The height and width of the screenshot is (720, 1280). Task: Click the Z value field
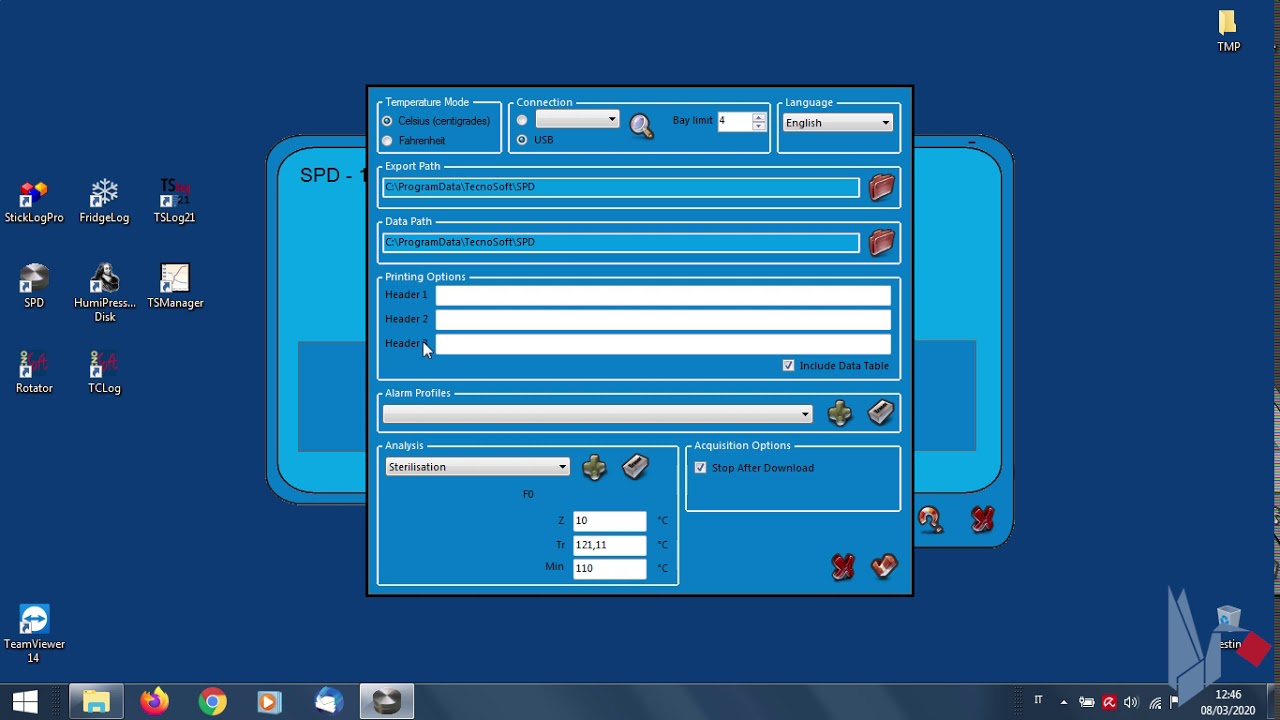click(x=610, y=521)
